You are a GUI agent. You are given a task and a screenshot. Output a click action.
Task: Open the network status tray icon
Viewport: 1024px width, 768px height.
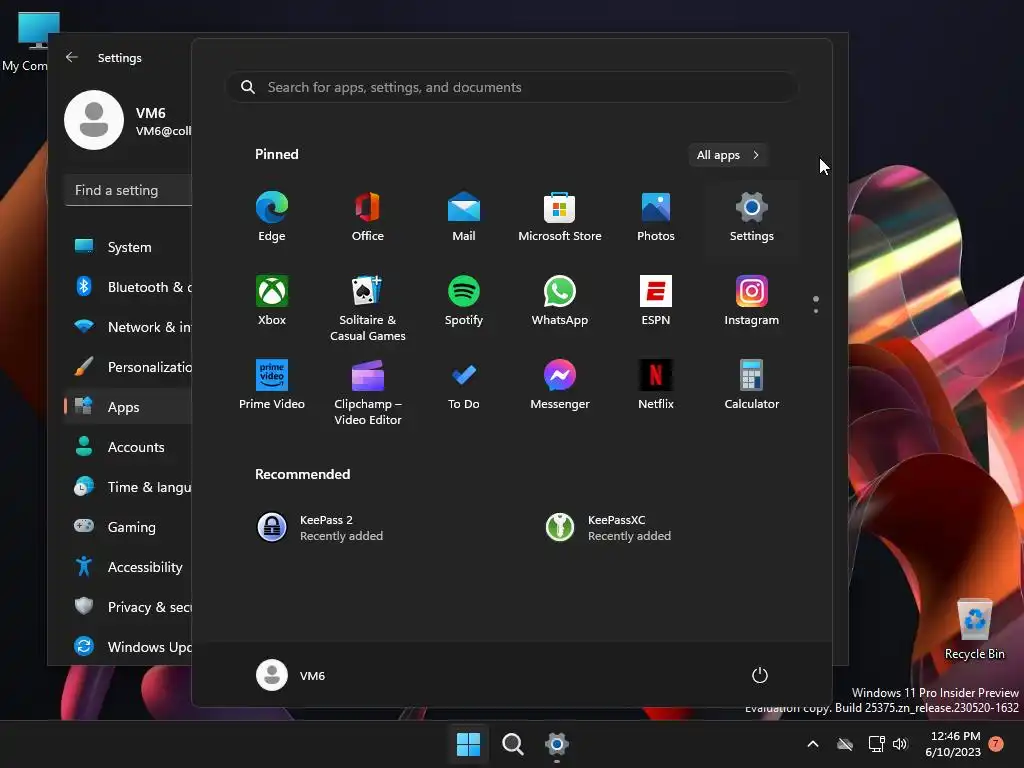pyautogui.click(x=876, y=744)
